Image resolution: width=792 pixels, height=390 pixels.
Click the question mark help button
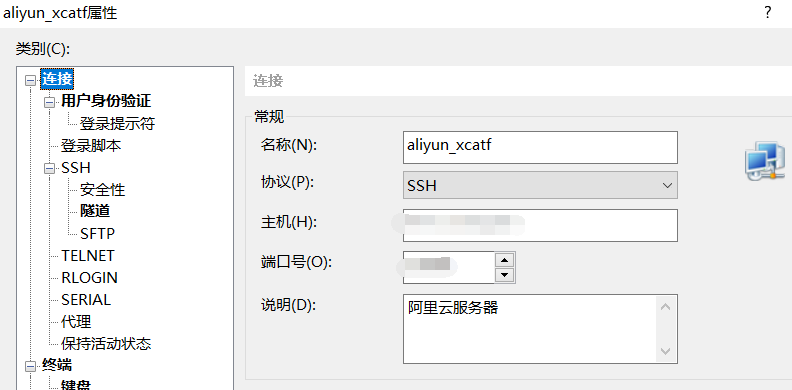pyautogui.click(x=768, y=12)
